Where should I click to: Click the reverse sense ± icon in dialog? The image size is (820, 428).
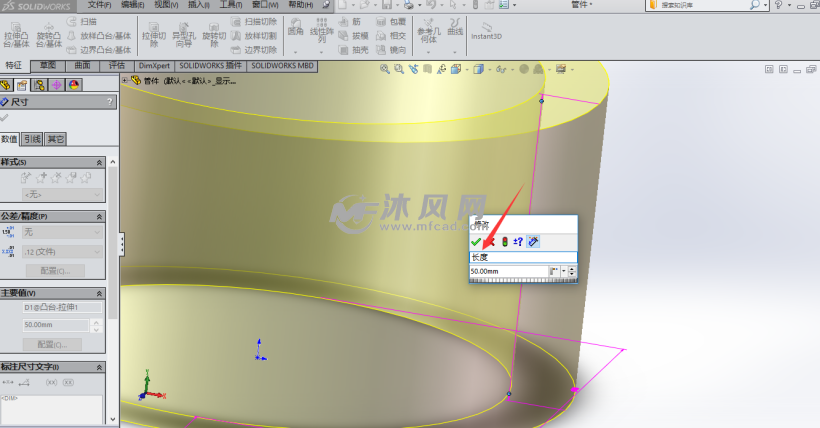pyautogui.click(x=518, y=242)
